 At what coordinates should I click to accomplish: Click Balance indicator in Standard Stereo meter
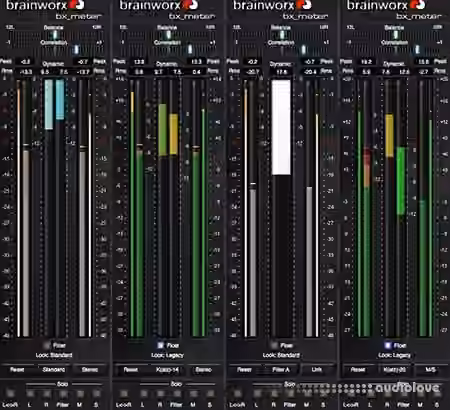pos(56,35)
